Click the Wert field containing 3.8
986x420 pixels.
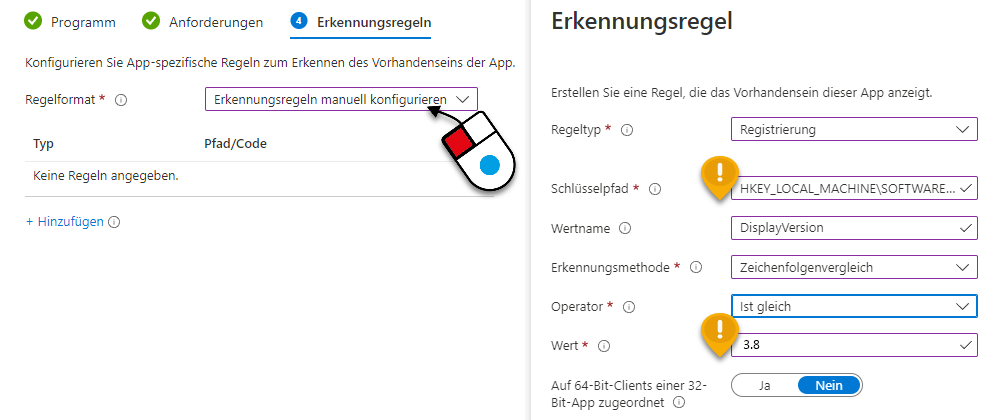pos(854,345)
